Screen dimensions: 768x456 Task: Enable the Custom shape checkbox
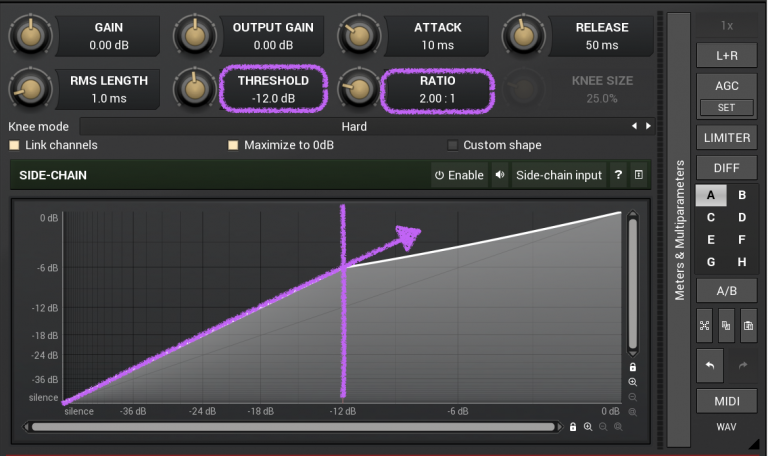point(453,145)
